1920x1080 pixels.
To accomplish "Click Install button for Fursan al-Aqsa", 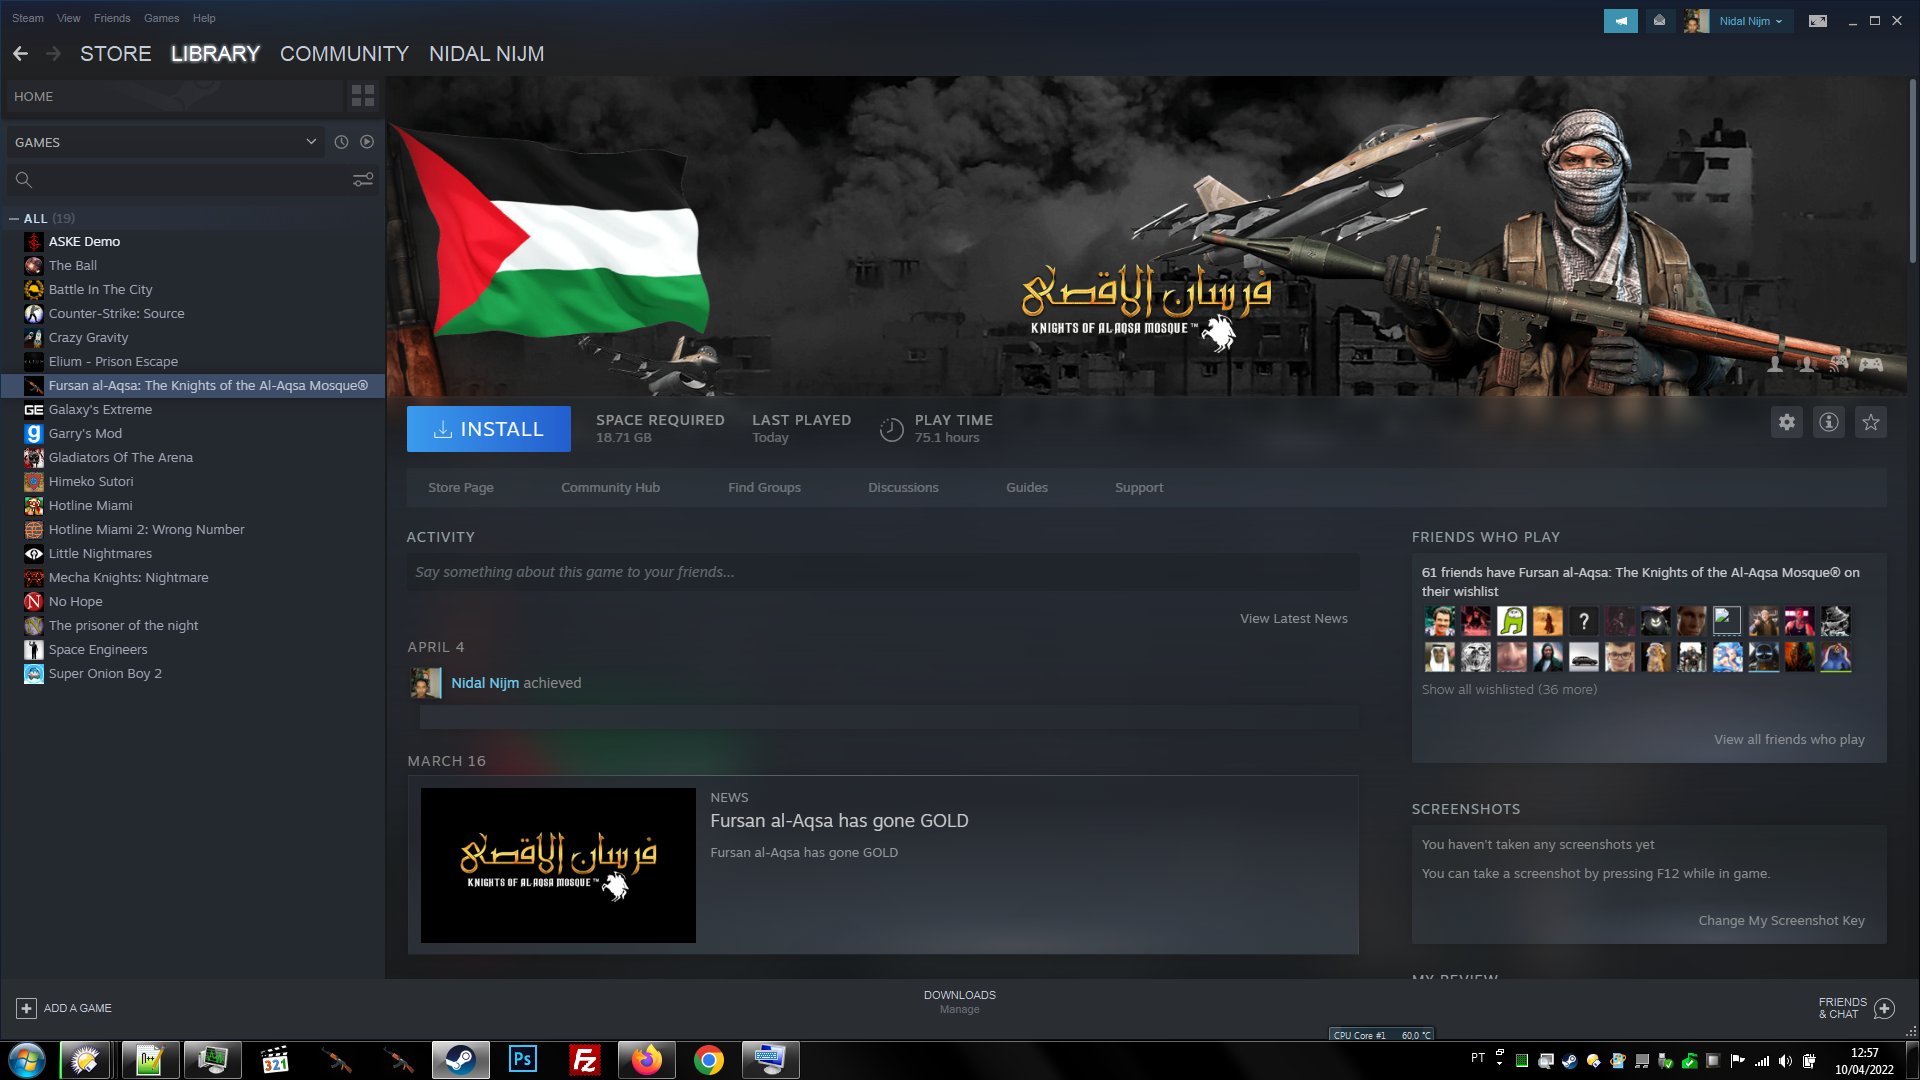I will coord(489,429).
